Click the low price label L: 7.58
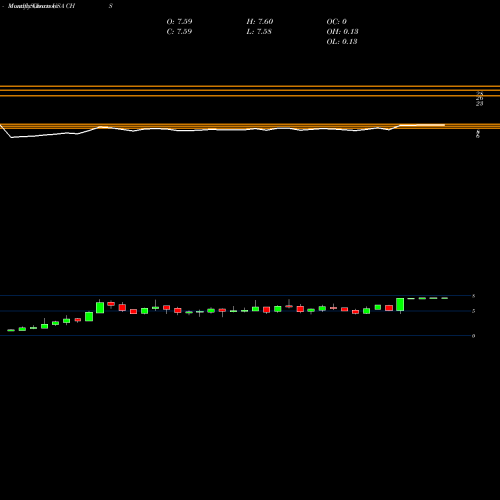 tap(259, 32)
